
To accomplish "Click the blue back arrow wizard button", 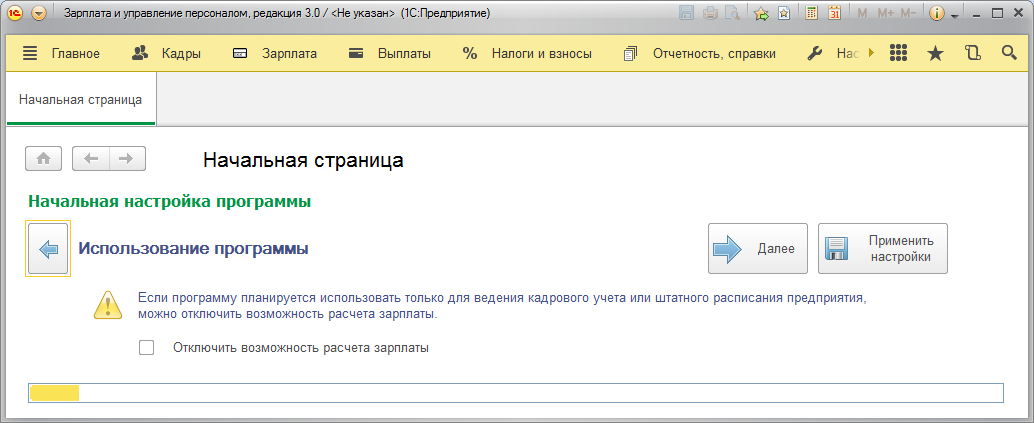I will point(48,248).
